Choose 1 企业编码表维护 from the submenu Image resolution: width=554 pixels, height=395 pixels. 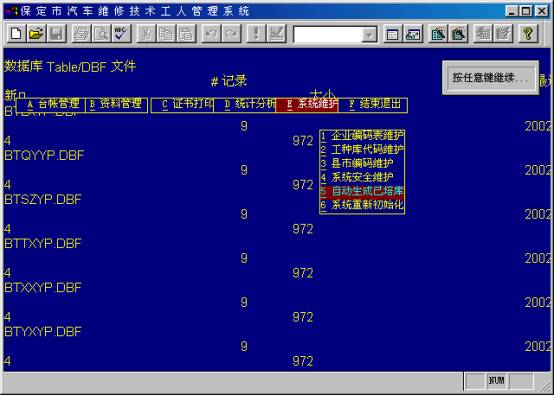pyautogui.click(x=362, y=136)
